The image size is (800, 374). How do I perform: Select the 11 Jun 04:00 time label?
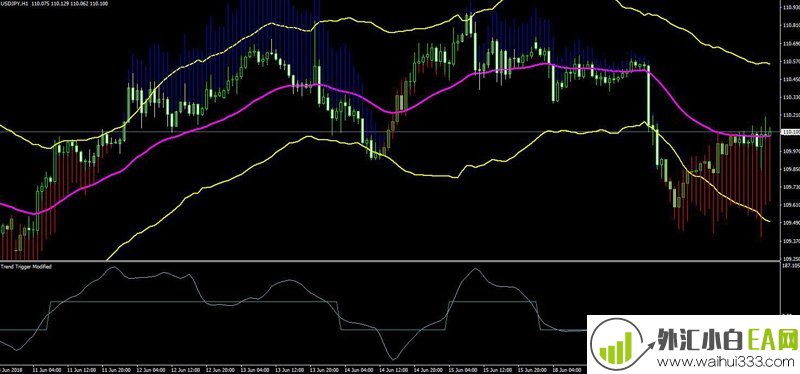point(46,369)
